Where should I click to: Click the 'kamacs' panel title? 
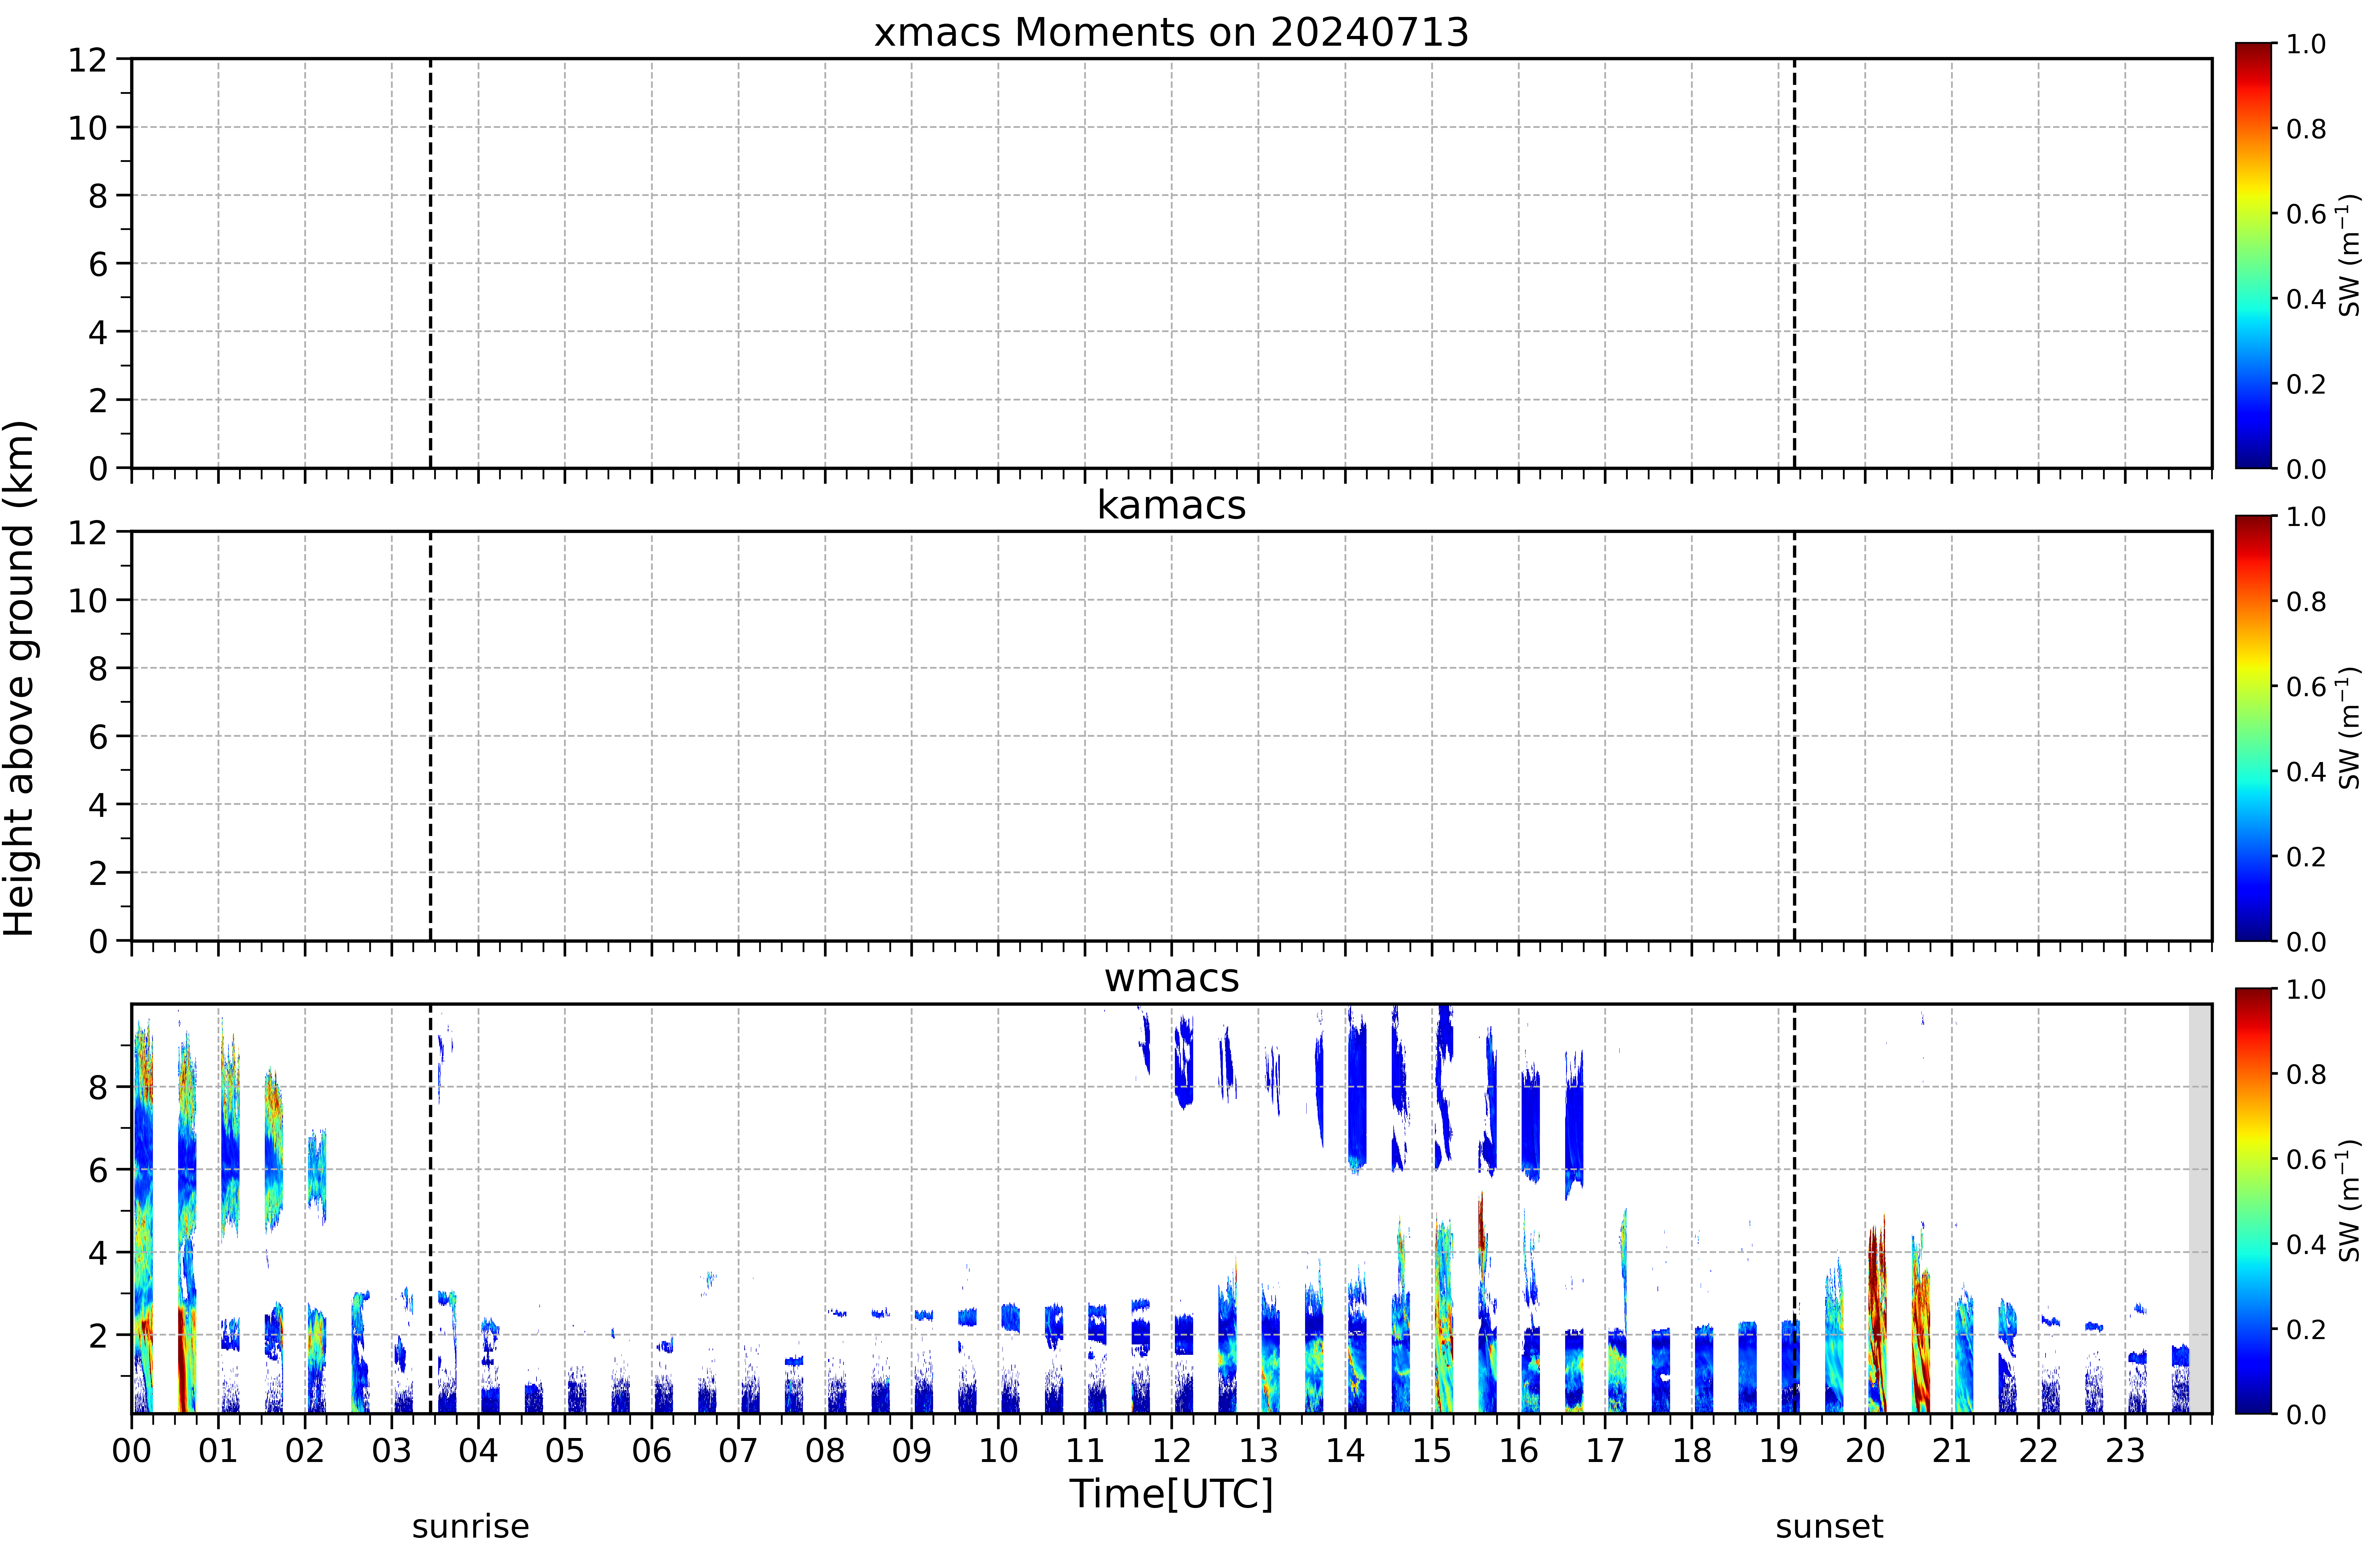pos(1171,505)
